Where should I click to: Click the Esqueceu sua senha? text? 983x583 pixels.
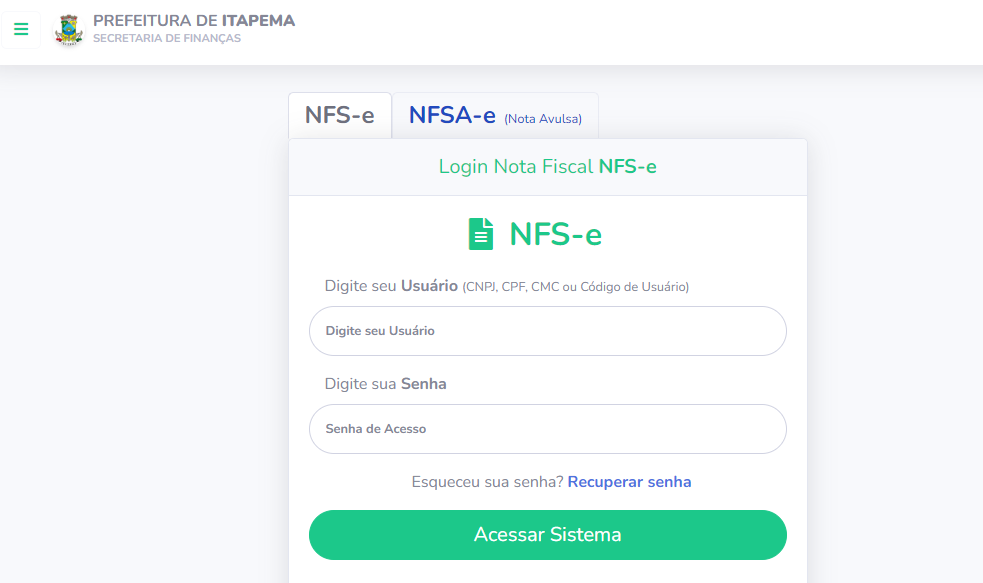(x=487, y=481)
